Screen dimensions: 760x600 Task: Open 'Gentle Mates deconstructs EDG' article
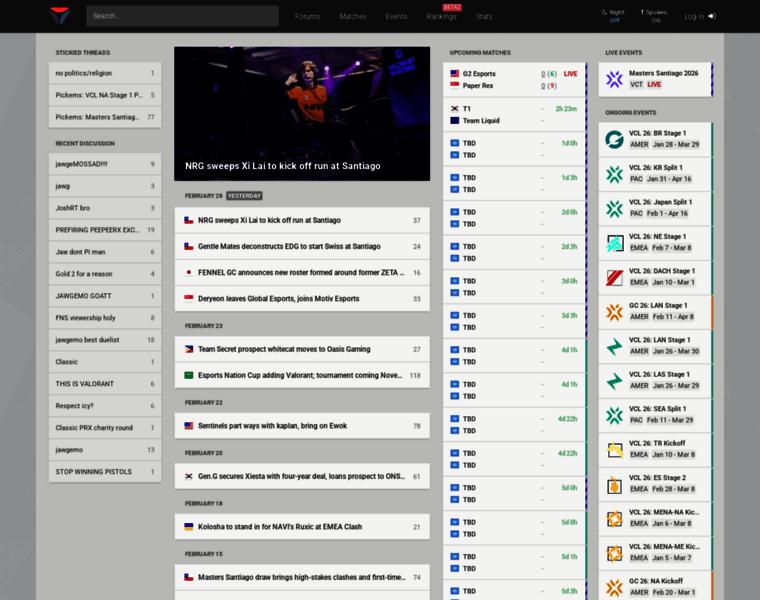click(302, 247)
